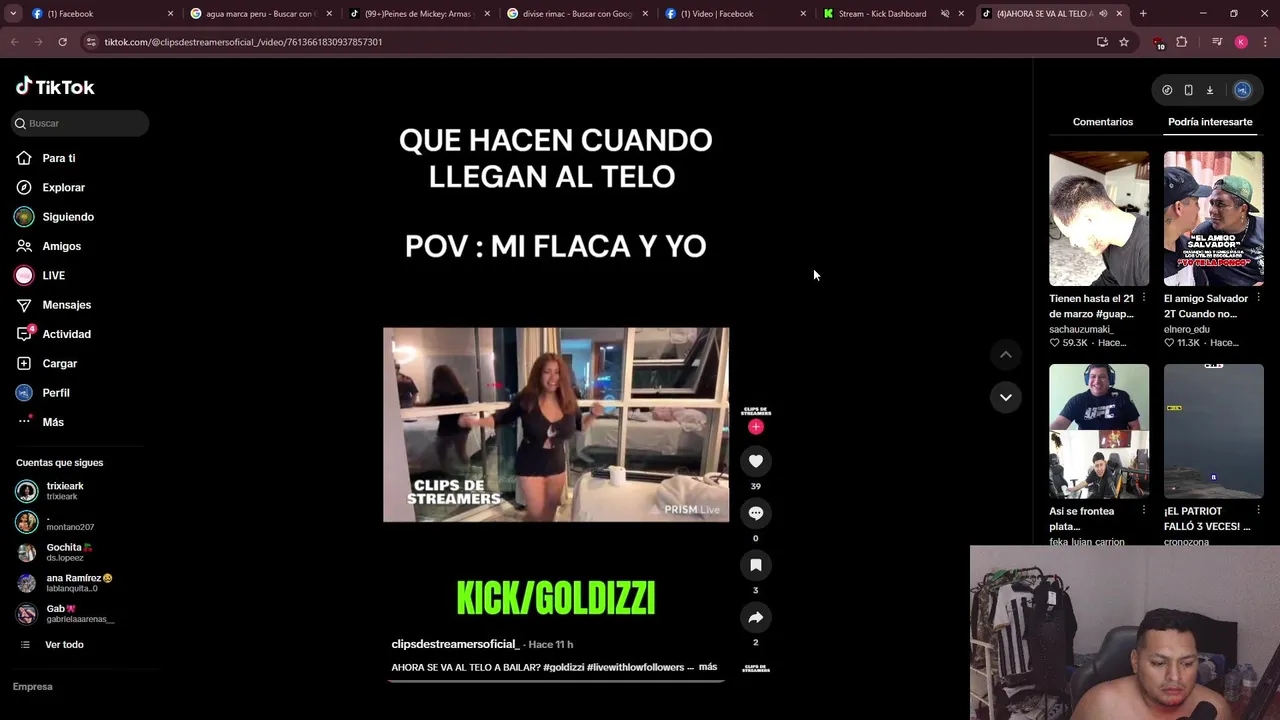This screenshot has height=720, width=1280.
Task: Click the video playing area
Action: coord(556,425)
